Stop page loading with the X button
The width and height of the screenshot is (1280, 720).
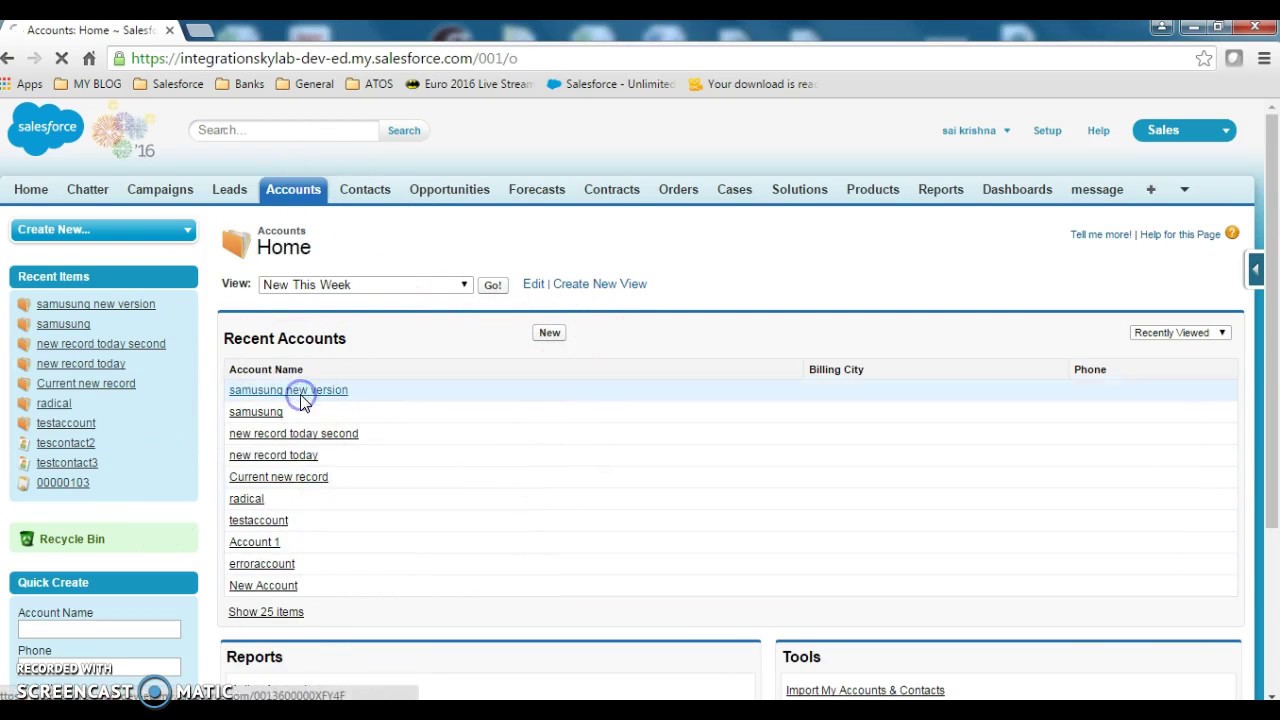click(61, 59)
